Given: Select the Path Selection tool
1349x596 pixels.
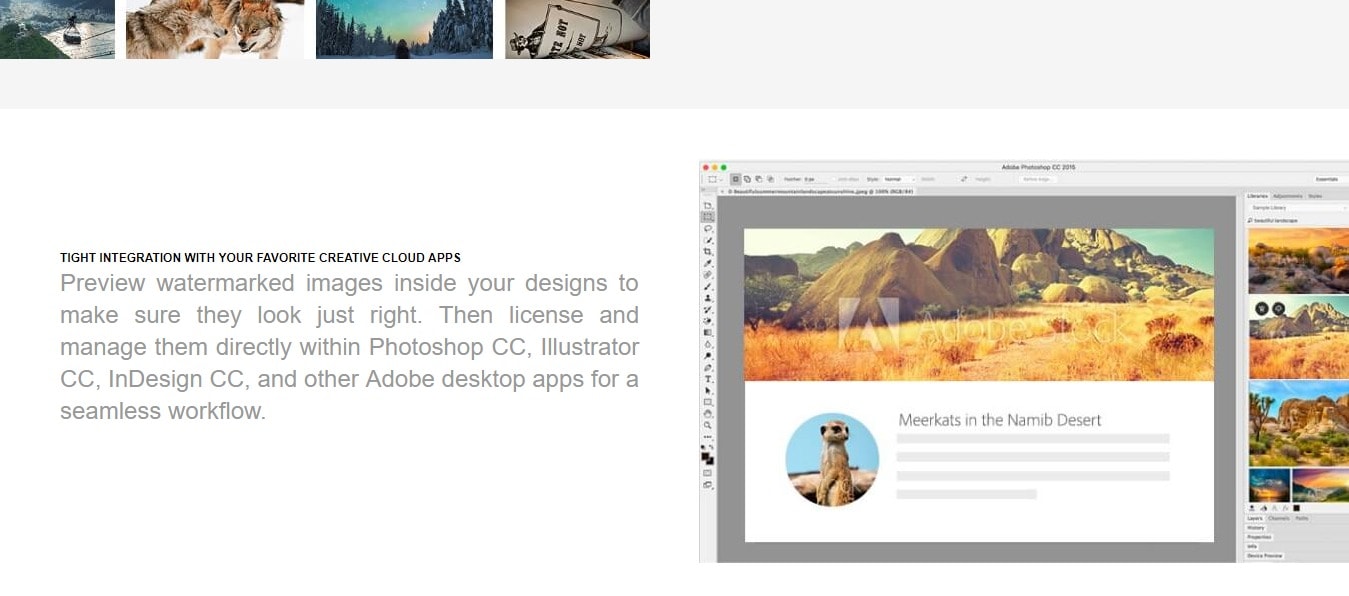Looking at the screenshot, I should pyautogui.click(x=708, y=390).
